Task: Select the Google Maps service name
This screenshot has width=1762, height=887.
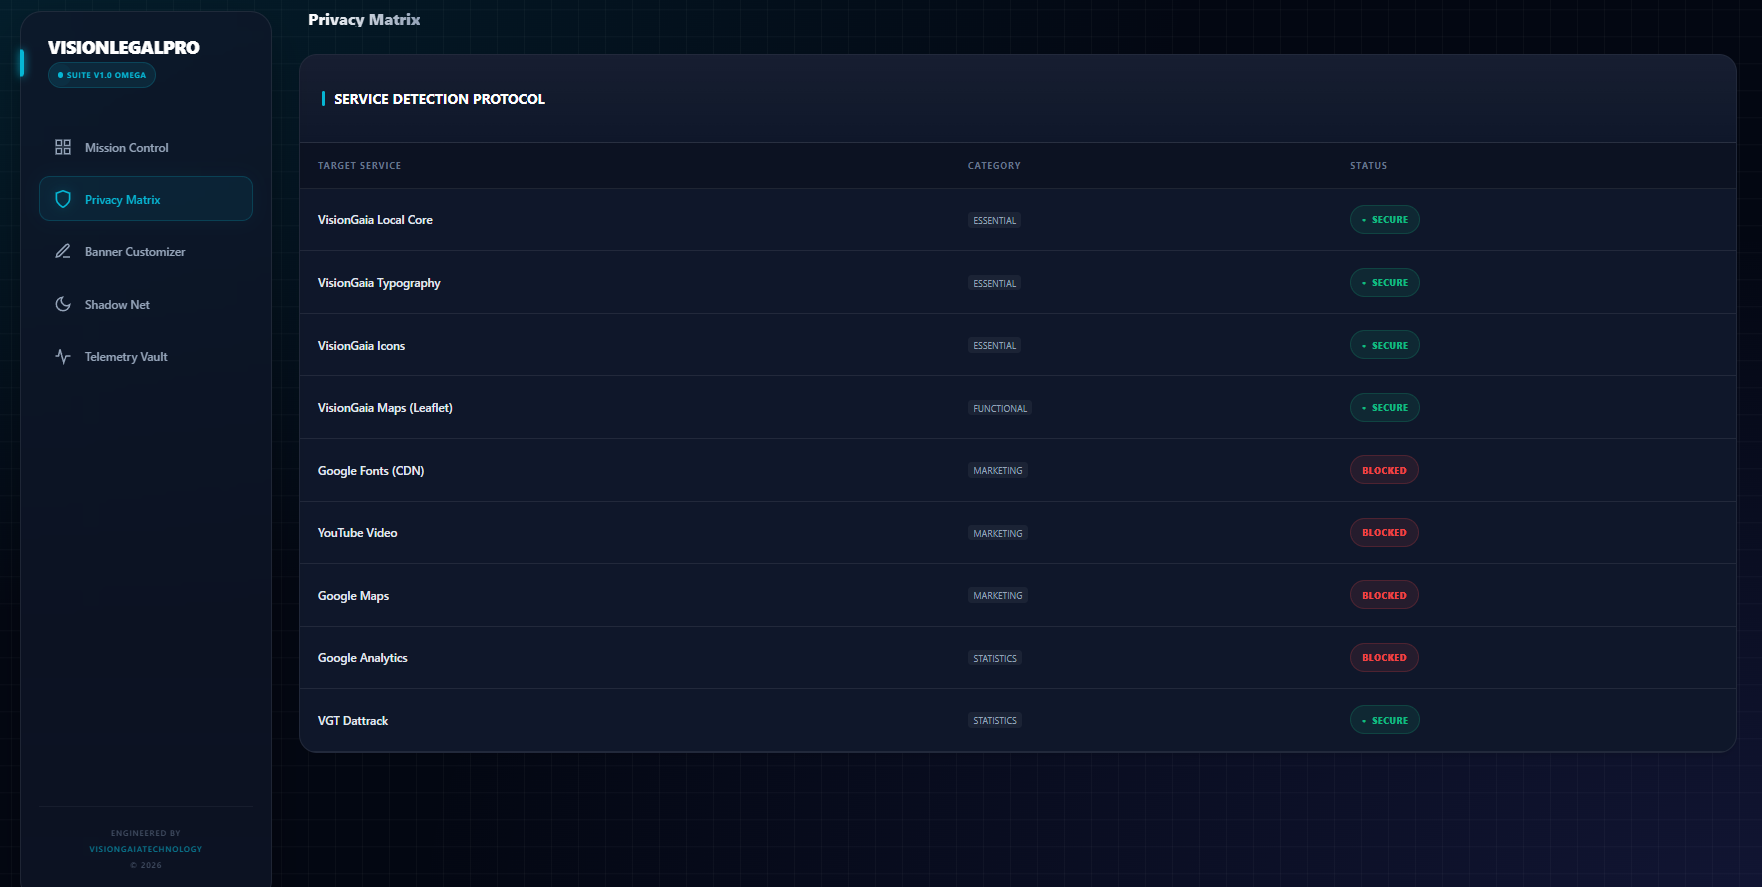Action: click(x=353, y=596)
